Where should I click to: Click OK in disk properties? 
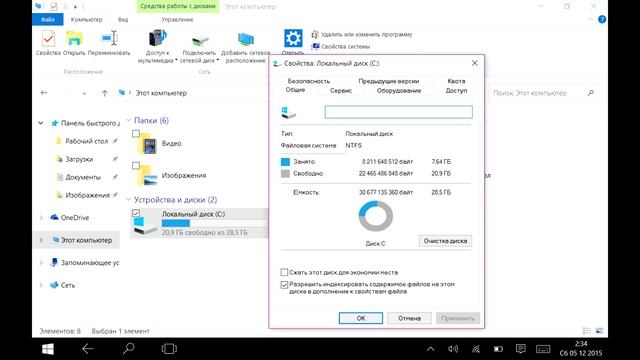361,318
